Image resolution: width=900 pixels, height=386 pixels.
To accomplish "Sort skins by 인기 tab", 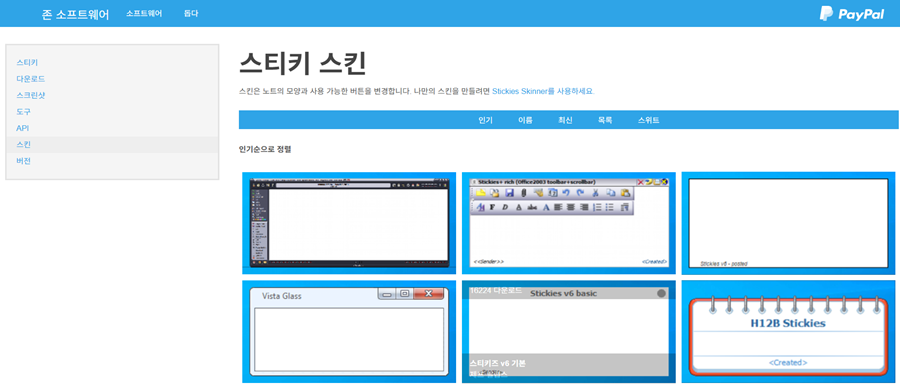I will [485, 120].
